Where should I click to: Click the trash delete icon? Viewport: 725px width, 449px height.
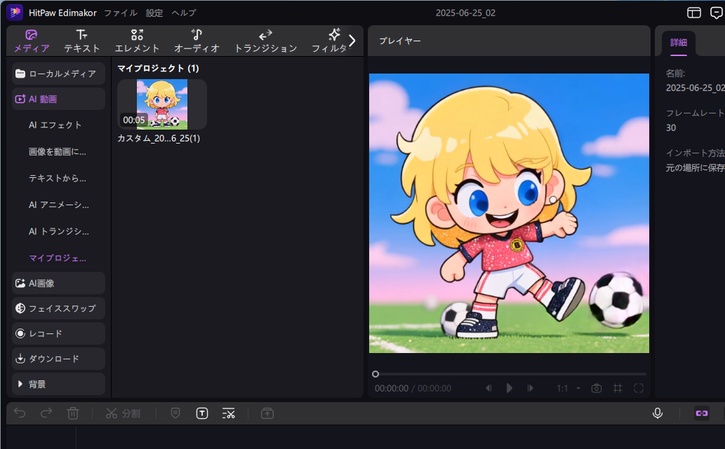click(x=73, y=413)
